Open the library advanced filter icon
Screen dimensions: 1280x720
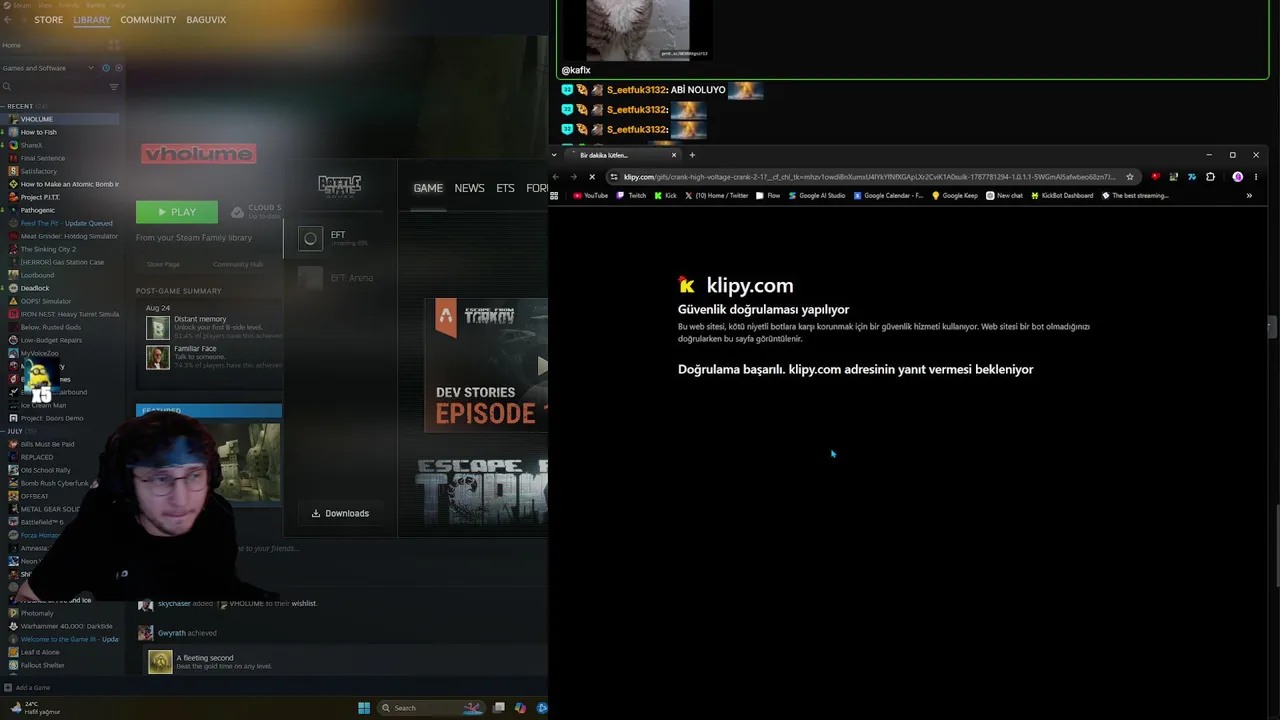pyautogui.click(x=113, y=87)
